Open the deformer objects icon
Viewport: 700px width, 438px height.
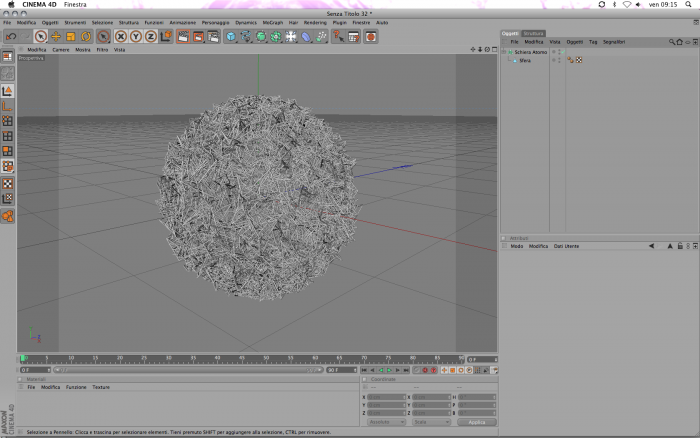[306, 37]
